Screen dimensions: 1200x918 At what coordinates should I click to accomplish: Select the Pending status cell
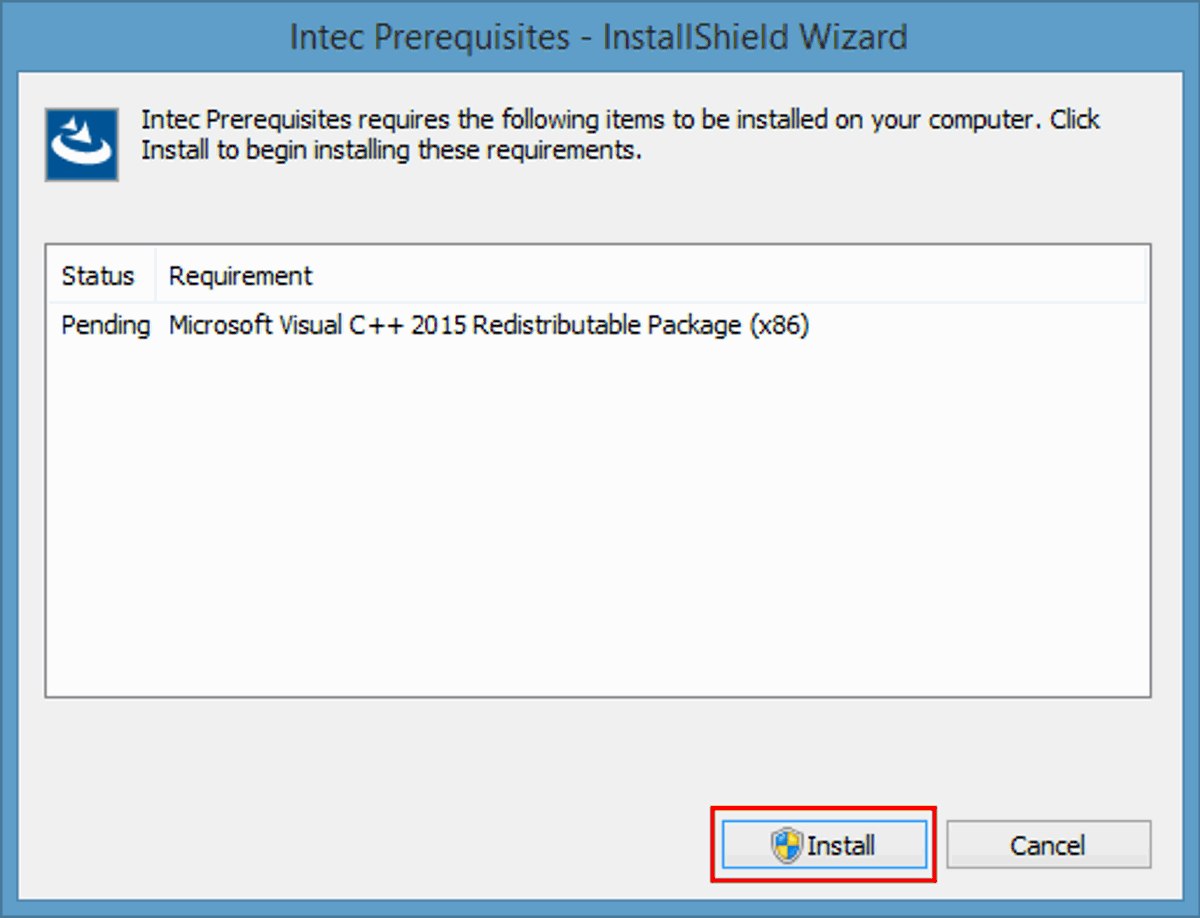coord(105,326)
